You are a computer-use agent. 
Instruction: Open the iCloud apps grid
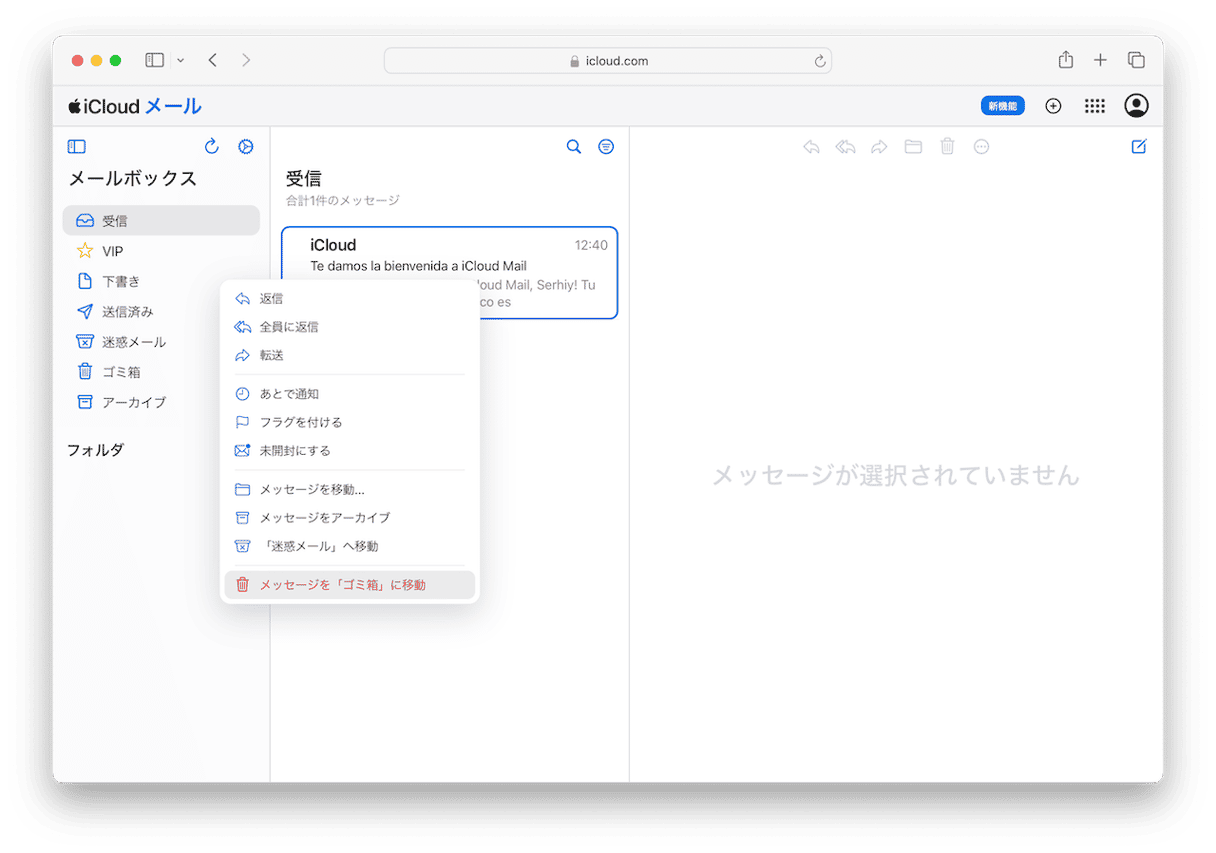point(1095,106)
